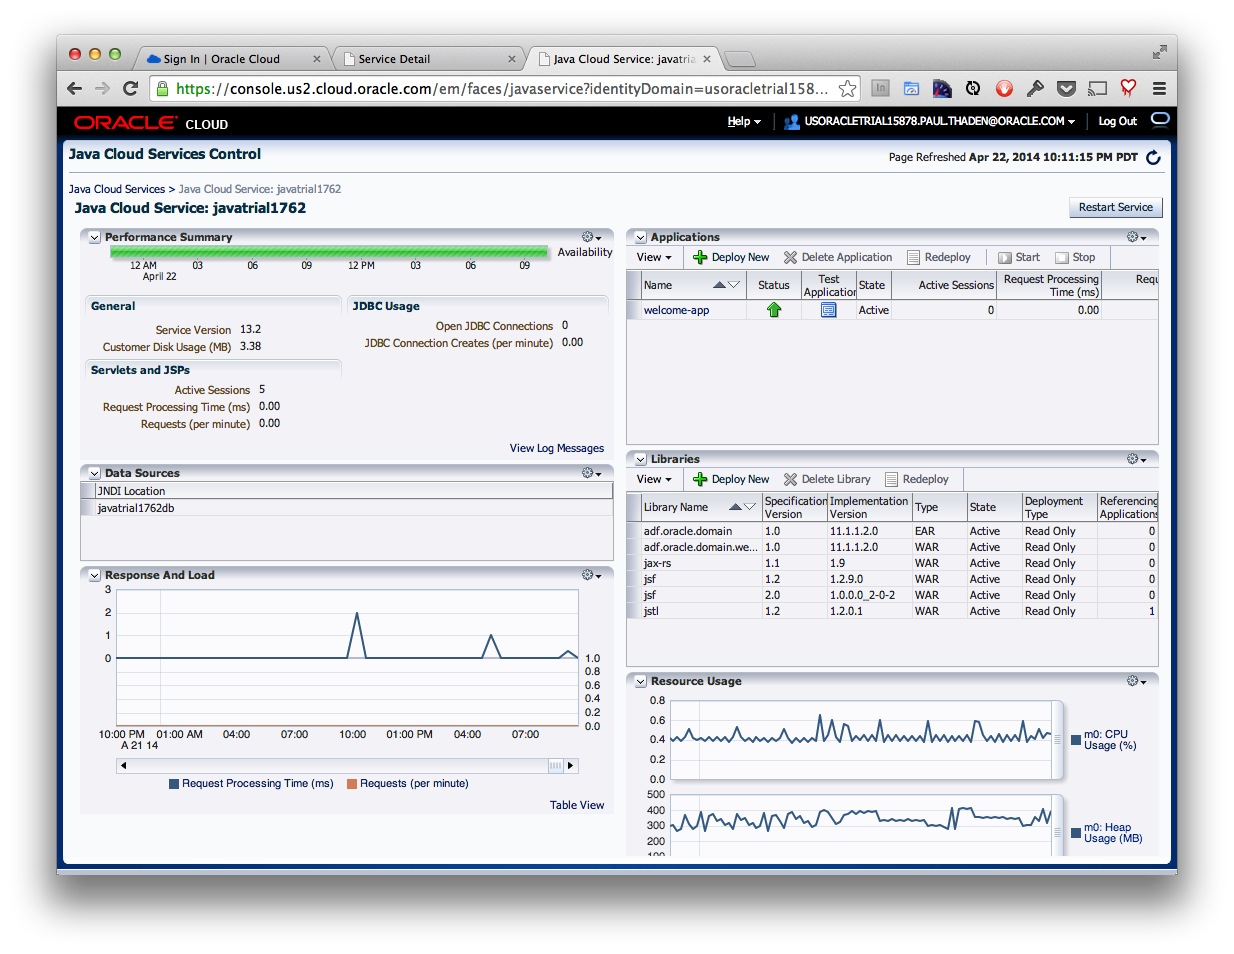Screen dimensions: 1234x954
Task: Go back with the browser back arrow
Action: (75, 89)
